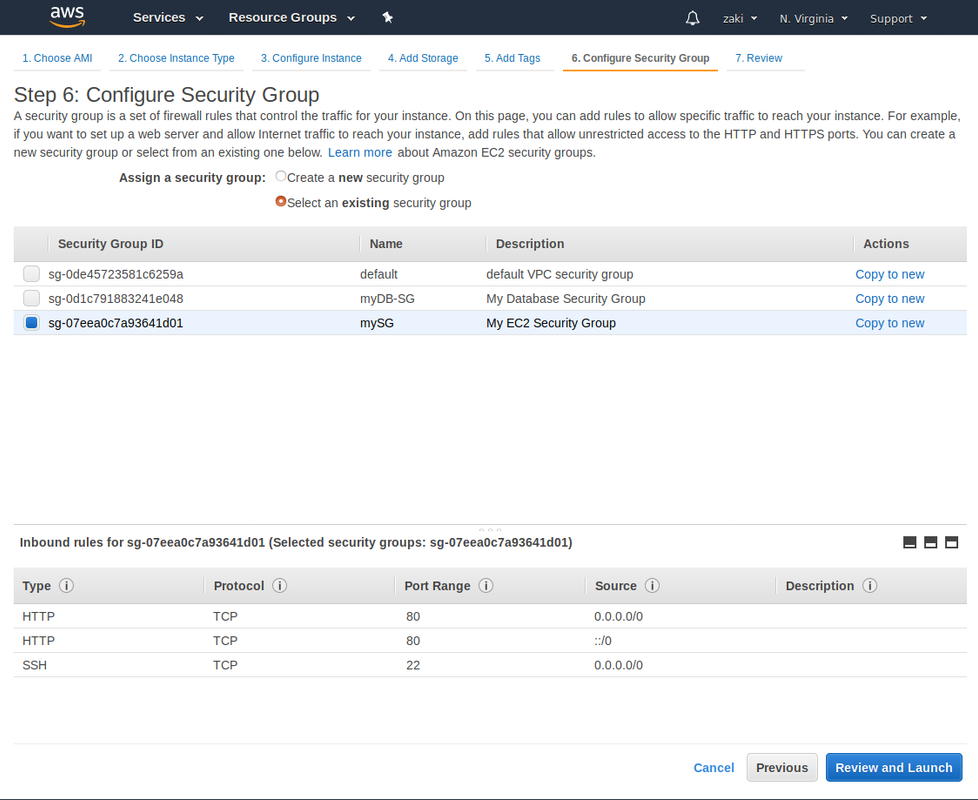Screen dimensions: 978x800
Task: Show info tooltip for Source column
Action: [652, 586]
